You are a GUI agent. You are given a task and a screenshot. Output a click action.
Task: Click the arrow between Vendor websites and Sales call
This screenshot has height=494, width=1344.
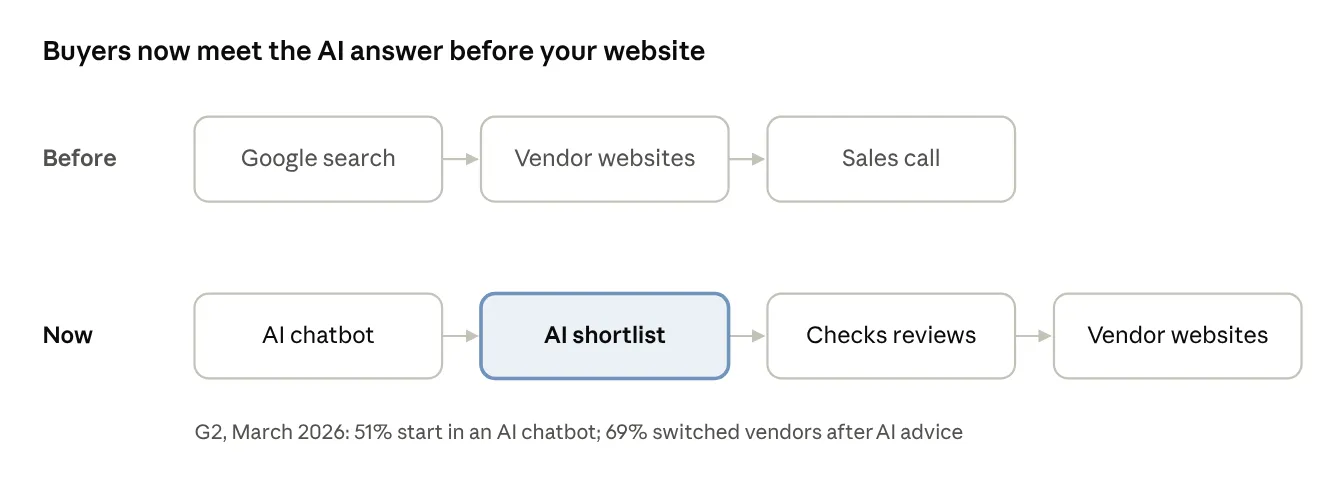coord(748,159)
